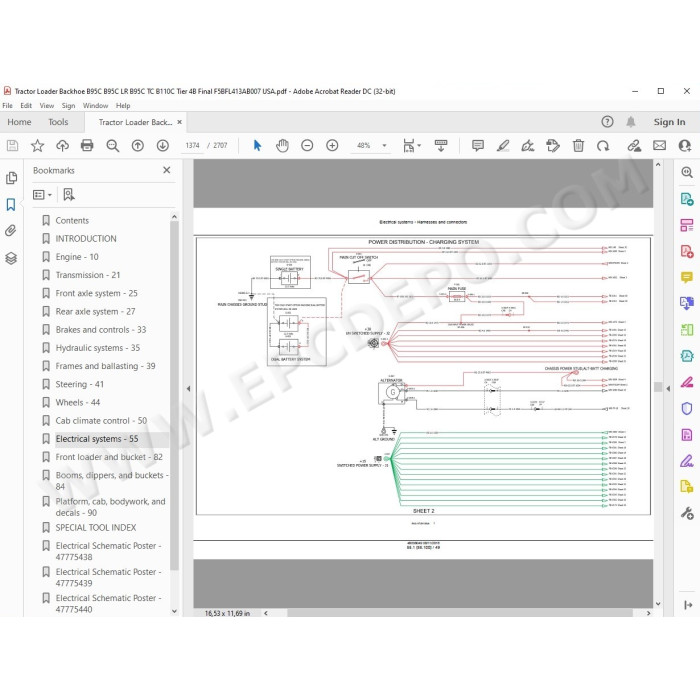Open the Sign document pen icon
Viewport: 700px width, 700px height.
[528, 146]
